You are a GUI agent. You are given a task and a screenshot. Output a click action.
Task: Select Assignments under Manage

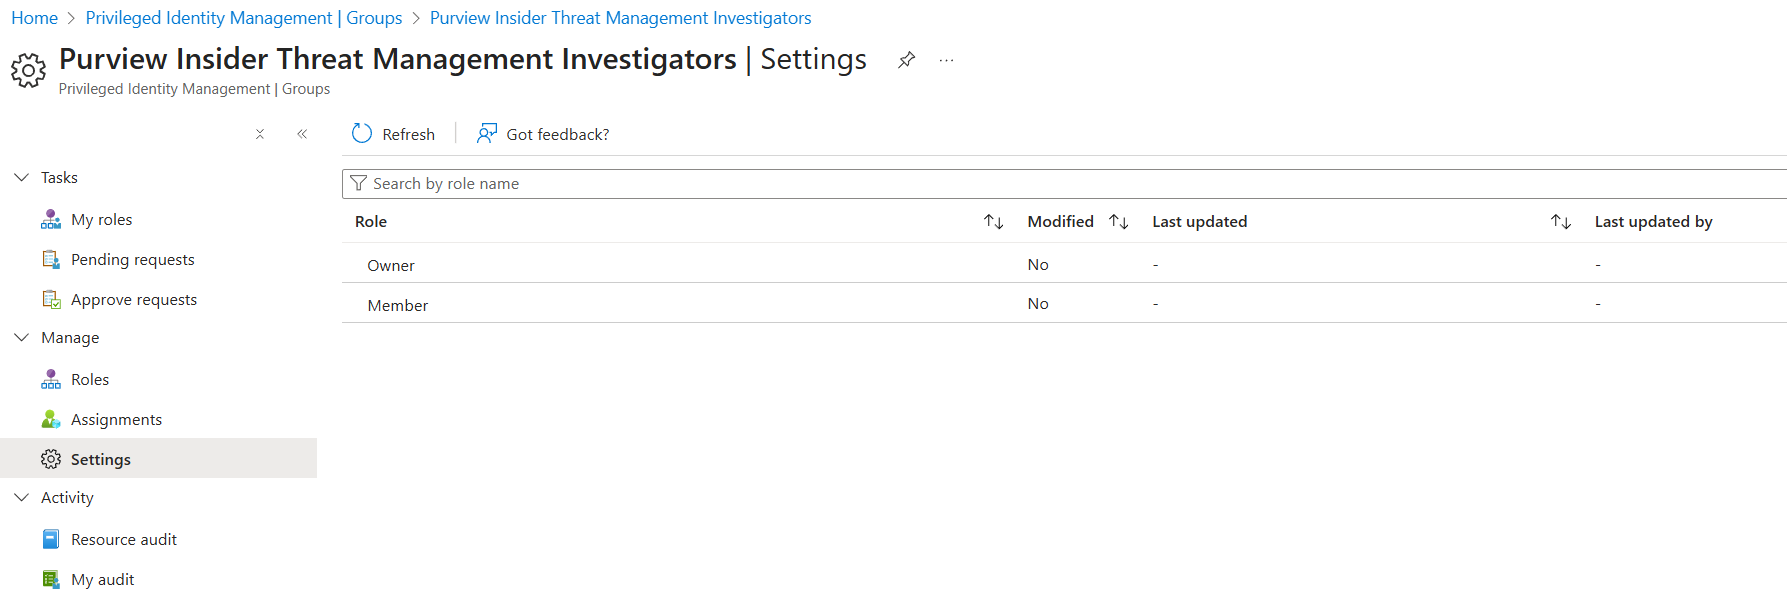click(116, 420)
